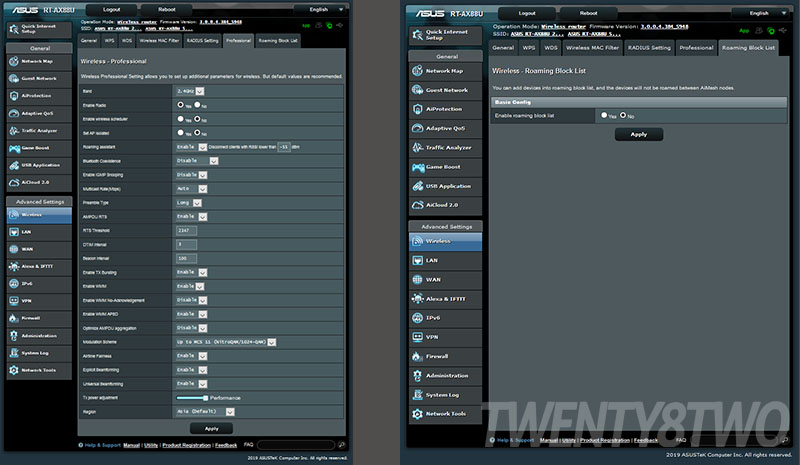
Task: Switch to the Professional tab in the right panel
Action: tap(696, 48)
